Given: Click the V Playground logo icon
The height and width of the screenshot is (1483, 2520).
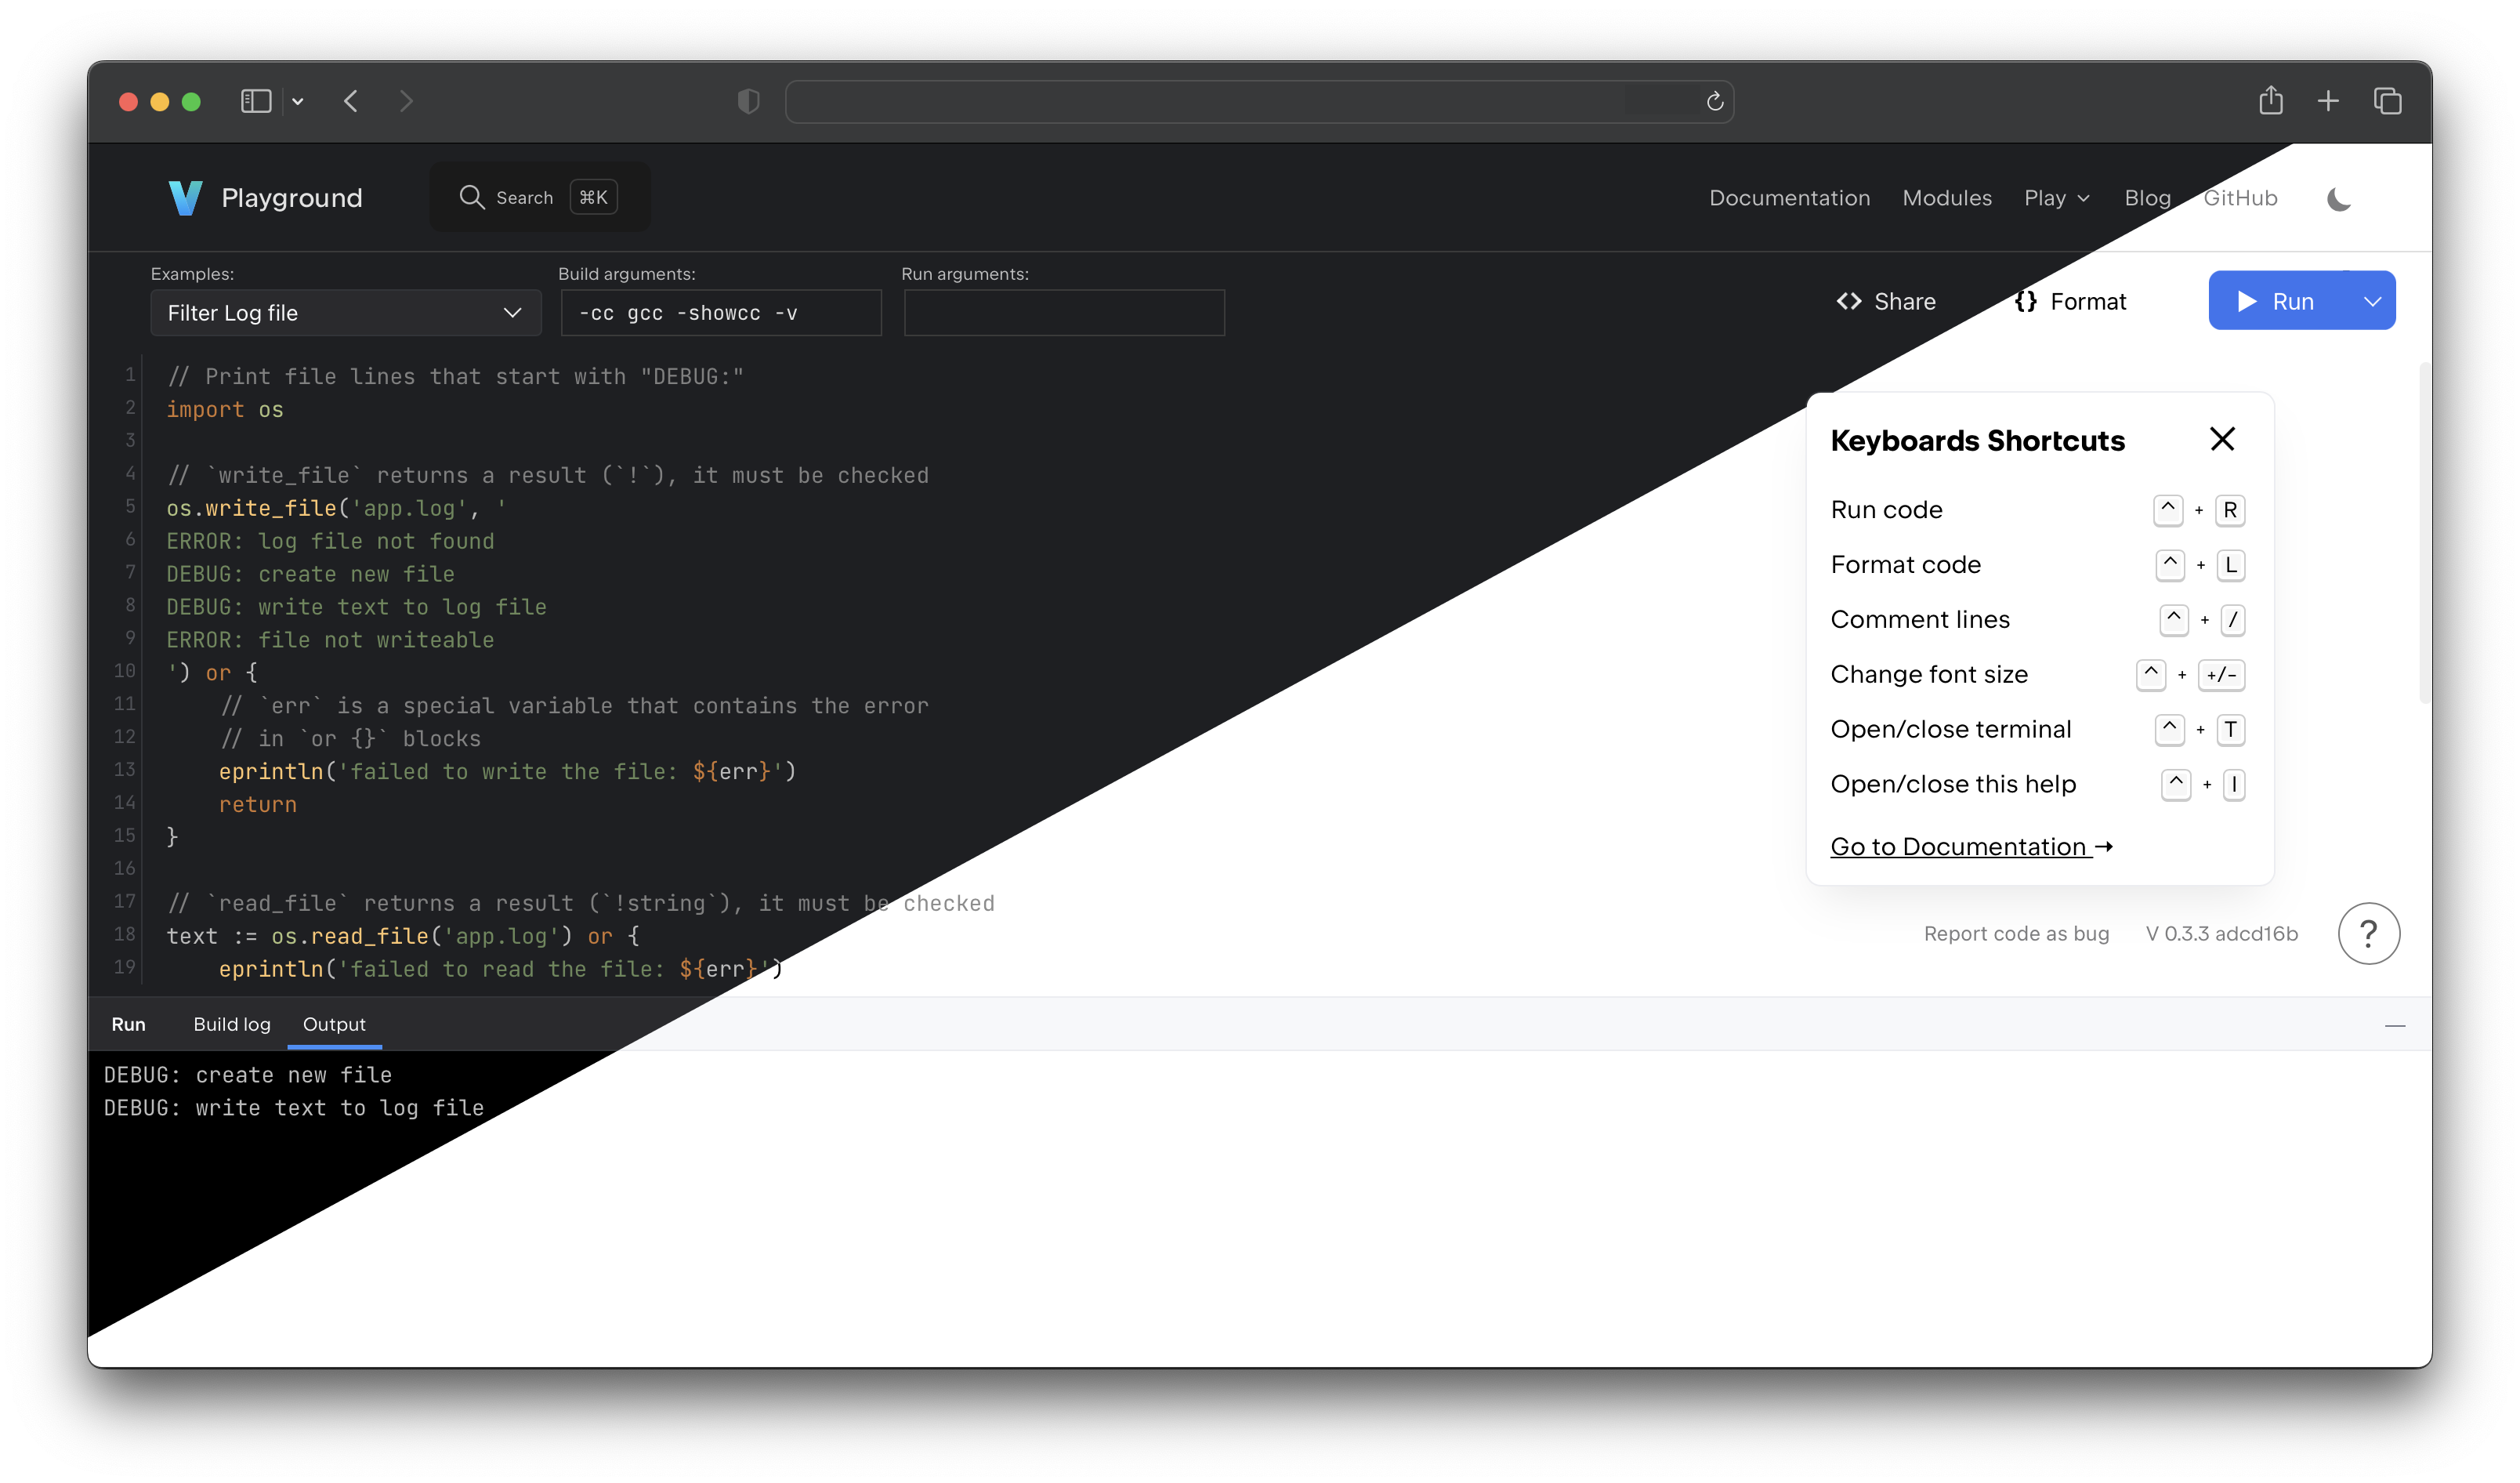Looking at the screenshot, I should pyautogui.click(x=185, y=198).
